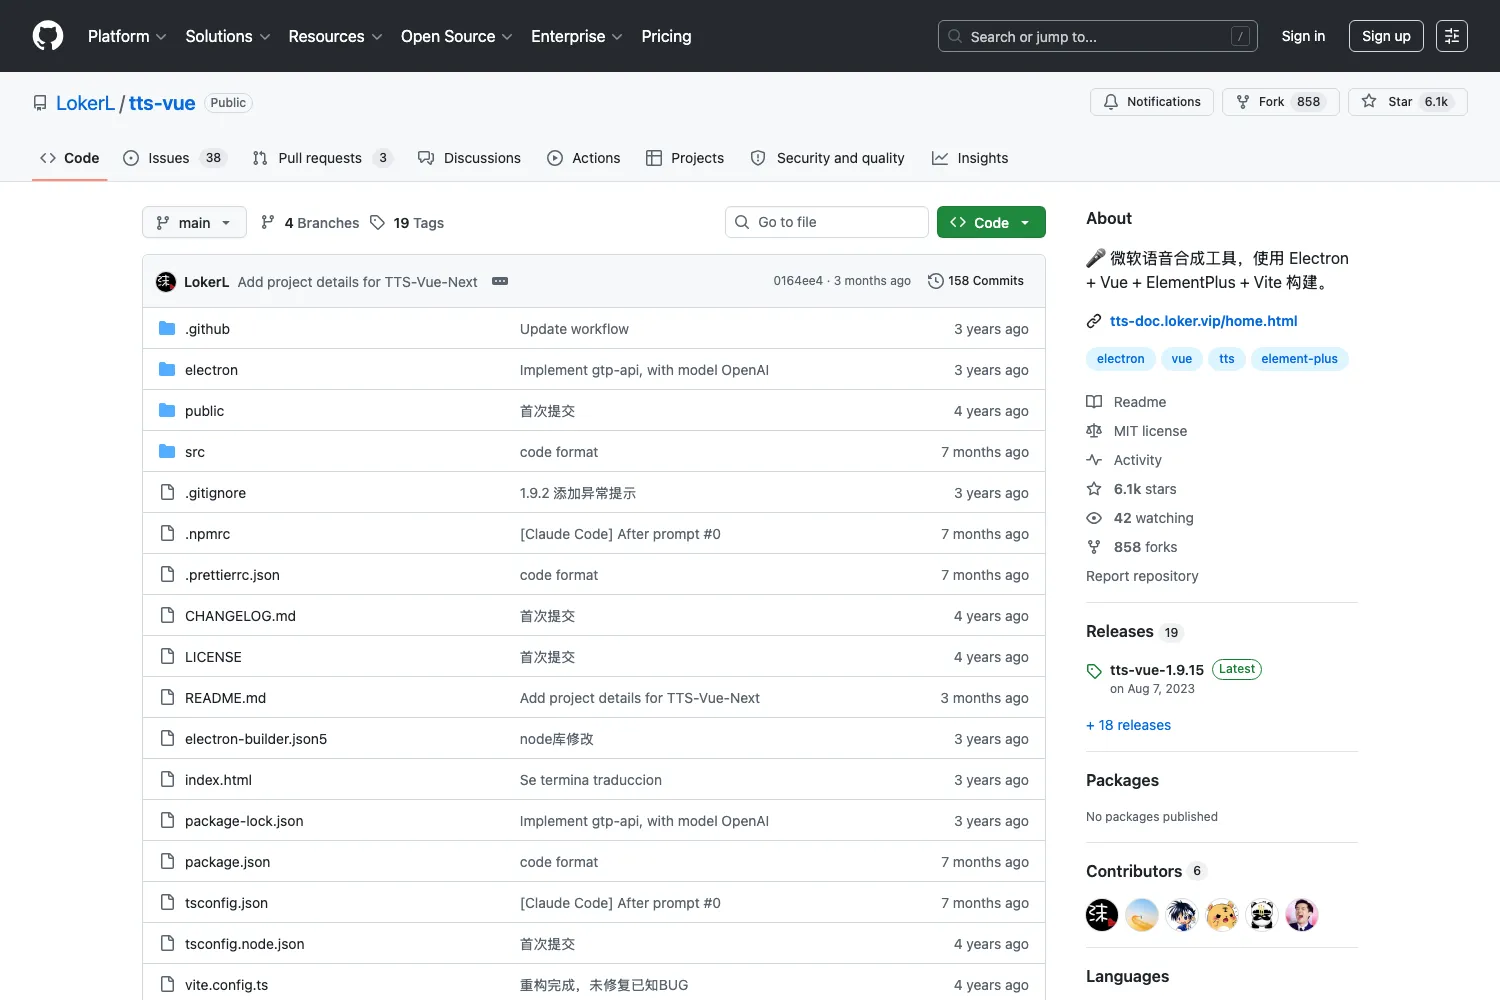This screenshot has width=1500, height=1000.
Task: Click LokerL's avatar in commit row
Action: 166,282
